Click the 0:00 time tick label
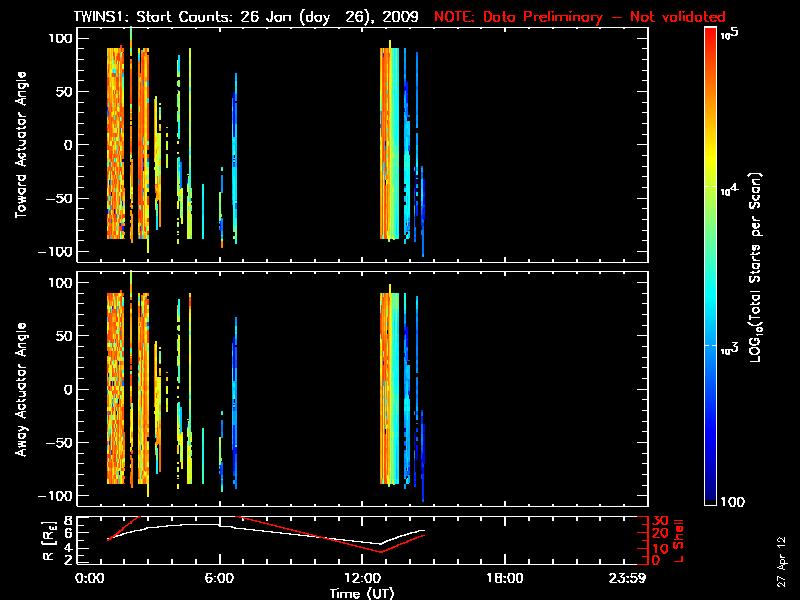800x600 pixels. [x=90, y=579]
